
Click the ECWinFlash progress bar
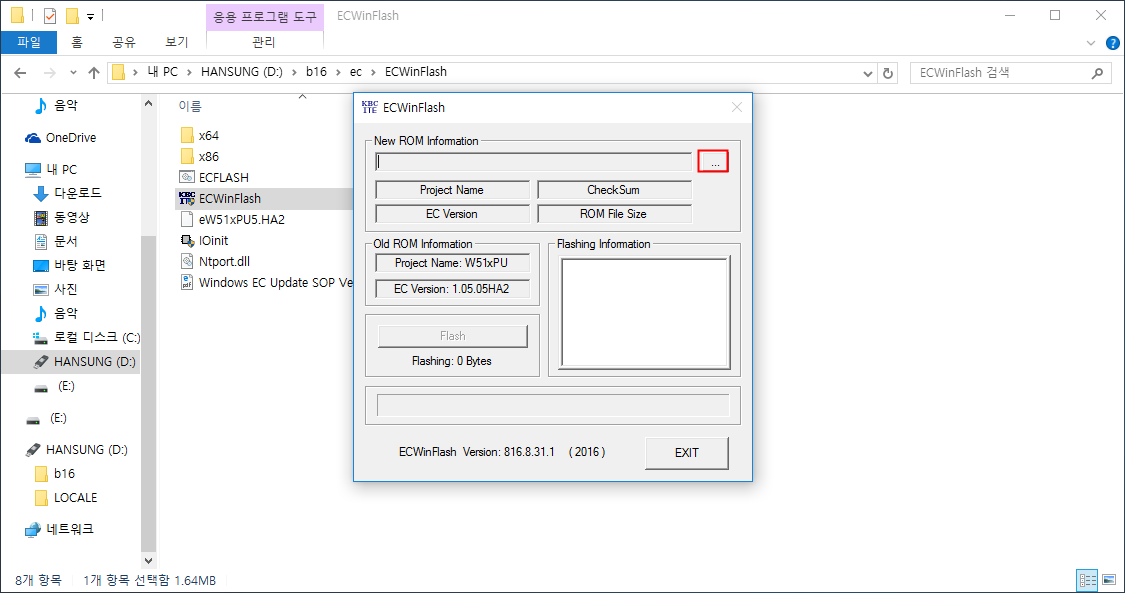click(x=553, y=405)
